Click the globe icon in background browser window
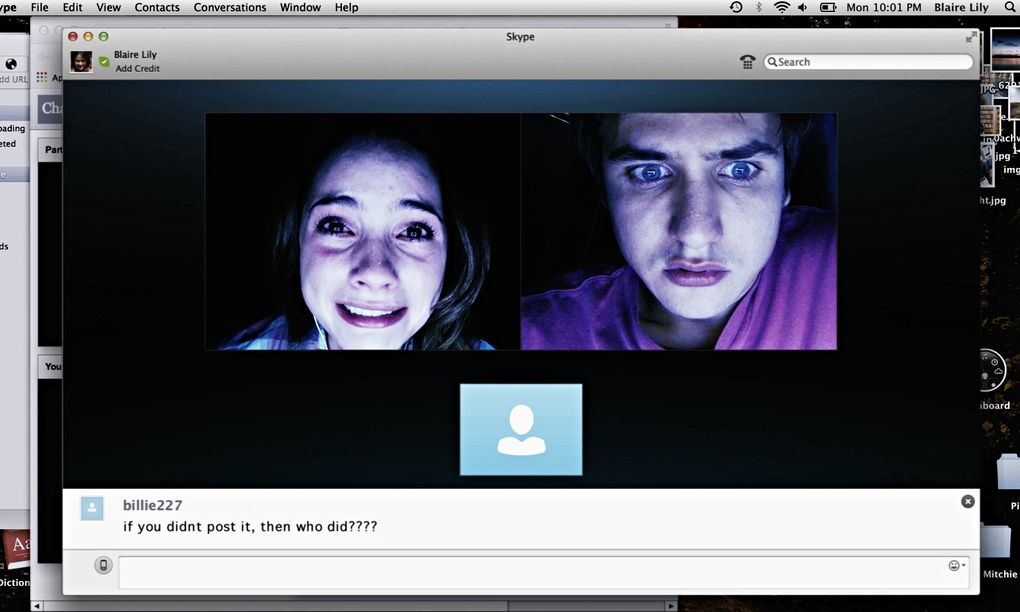 coord(11,64)
